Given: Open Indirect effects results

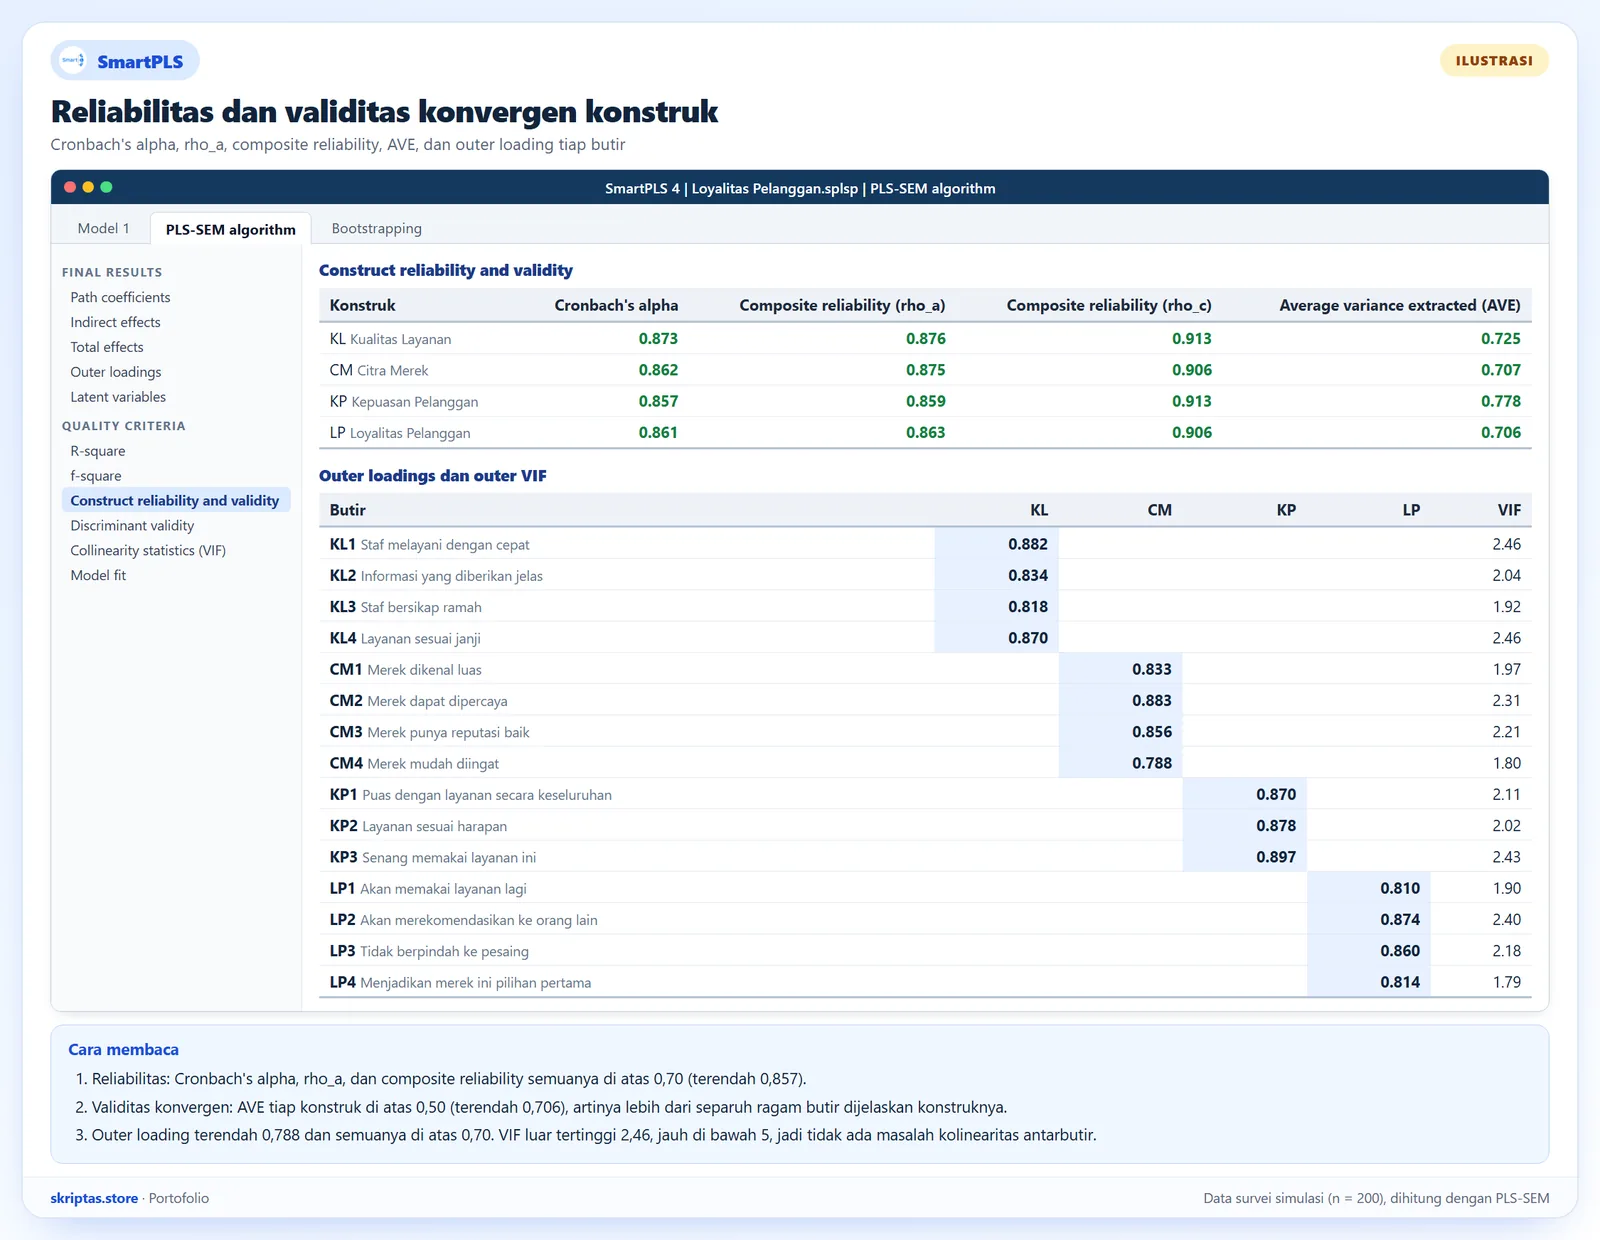Looking at the screenshot, I should click(115, 322).
